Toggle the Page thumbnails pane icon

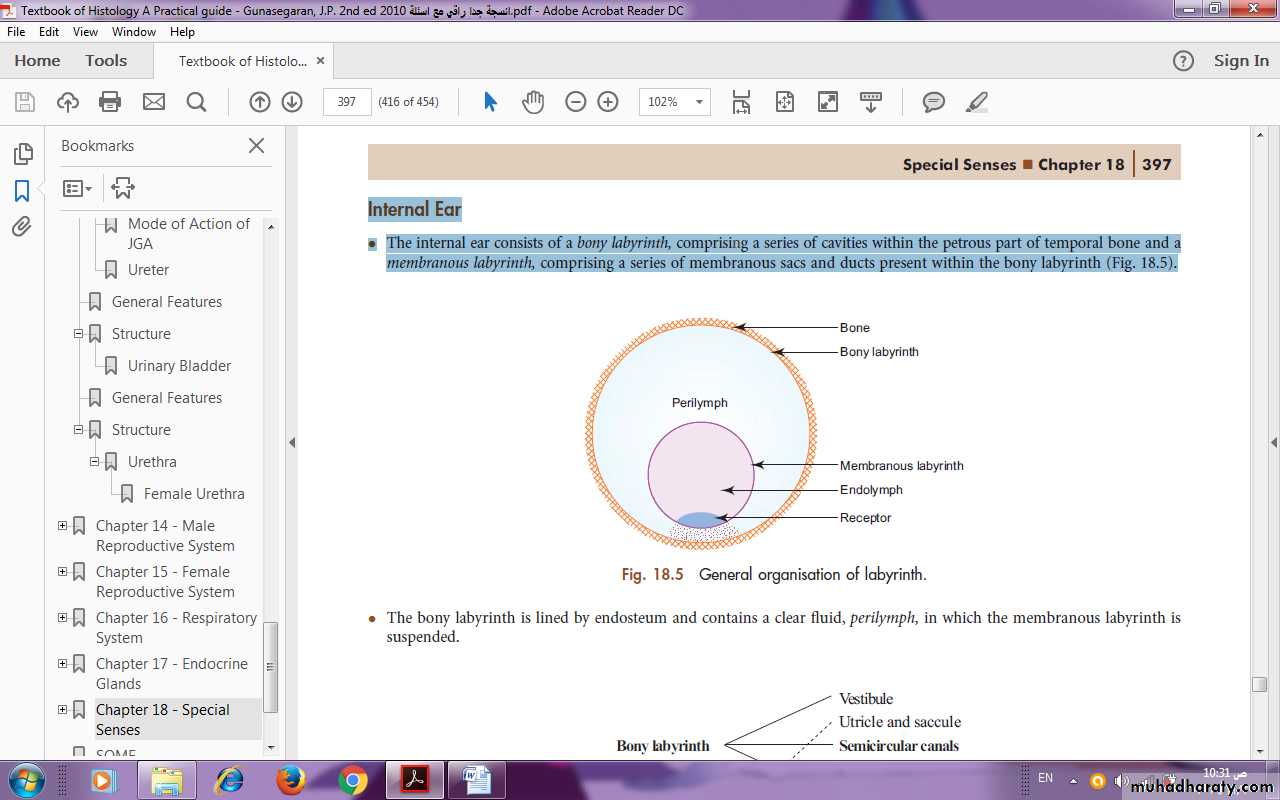(22, 153)
